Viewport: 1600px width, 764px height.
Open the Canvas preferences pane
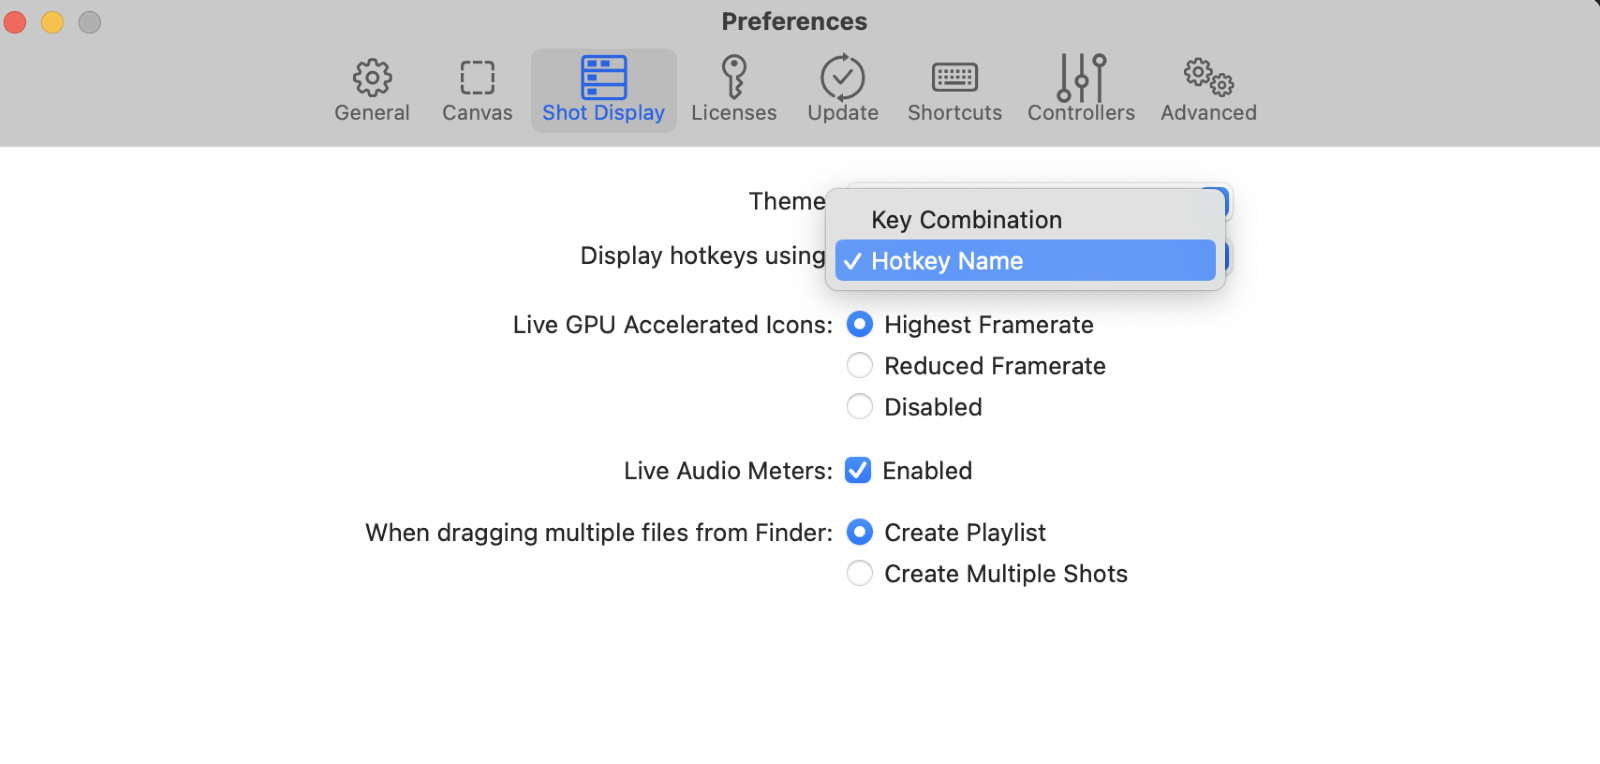pyautogui.click(x=477, y=91)
